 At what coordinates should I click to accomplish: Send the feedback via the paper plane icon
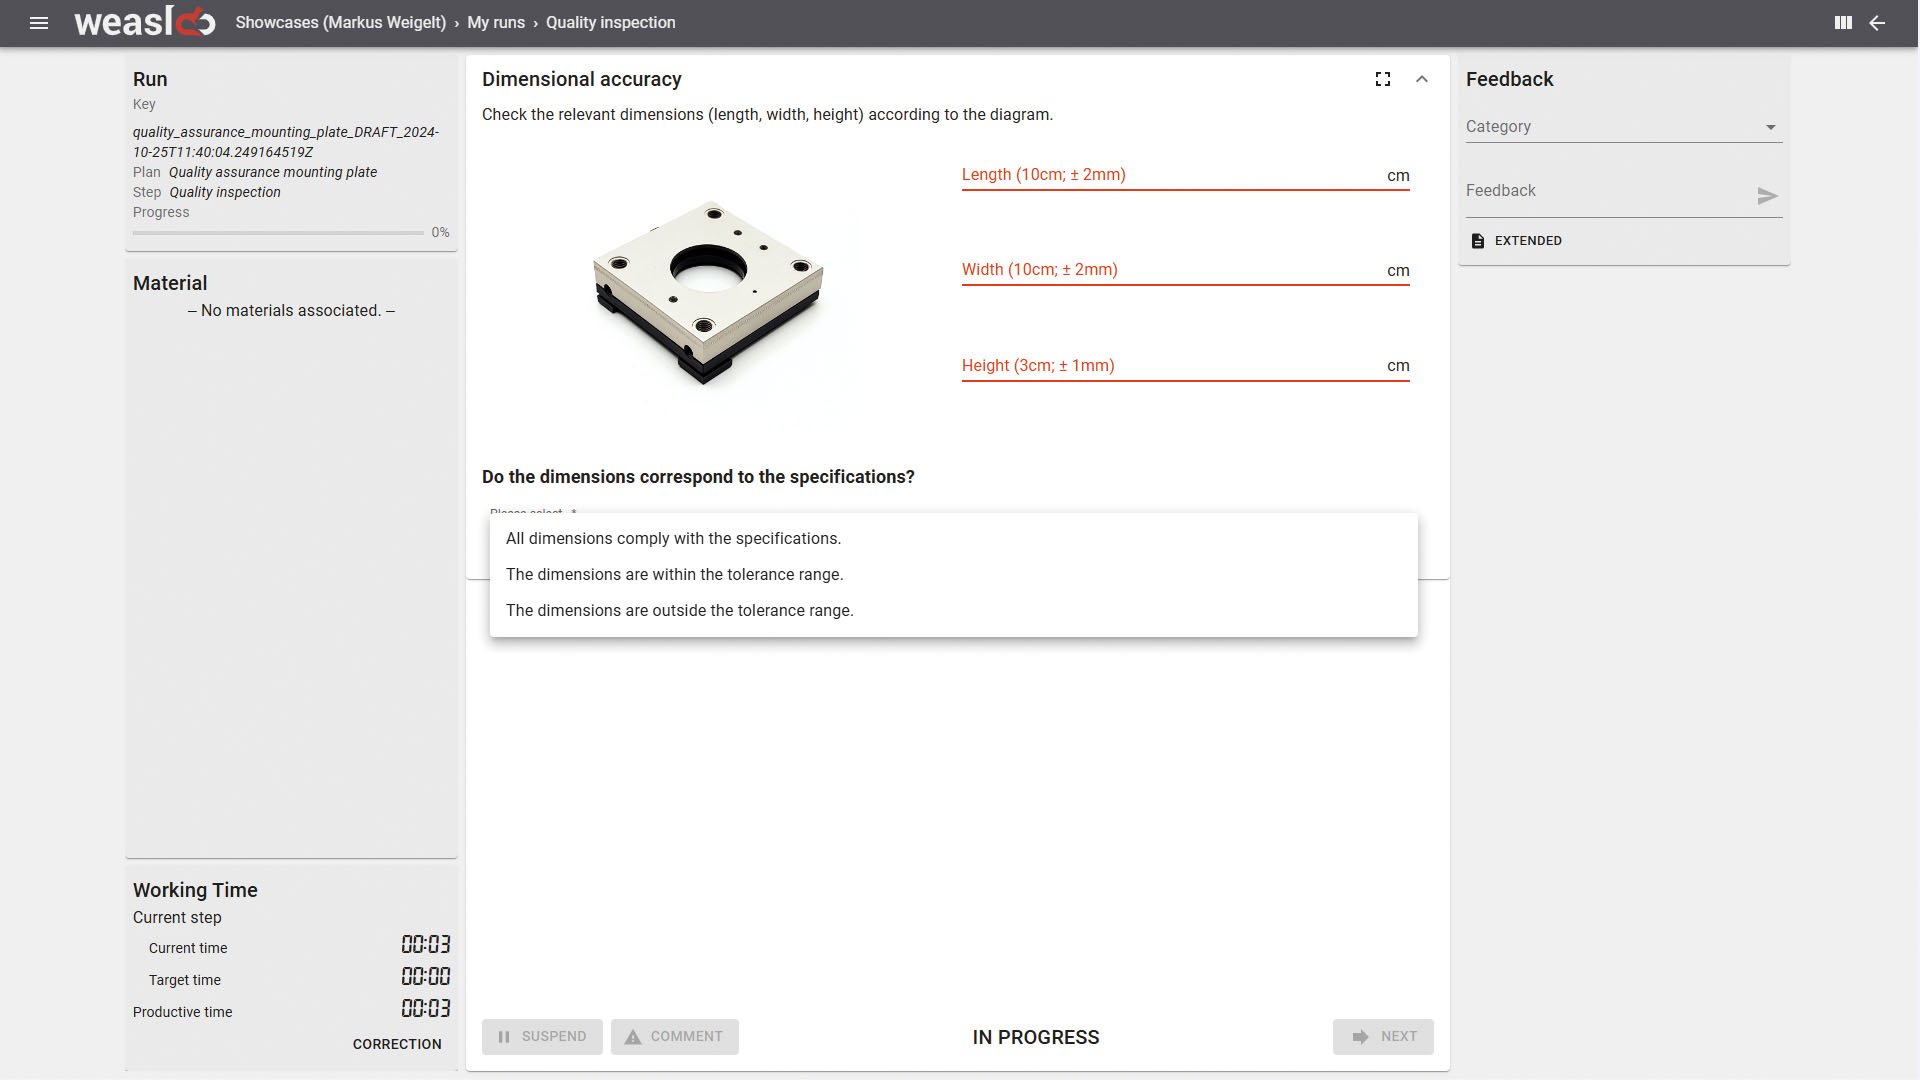[x=1768, y=195]
